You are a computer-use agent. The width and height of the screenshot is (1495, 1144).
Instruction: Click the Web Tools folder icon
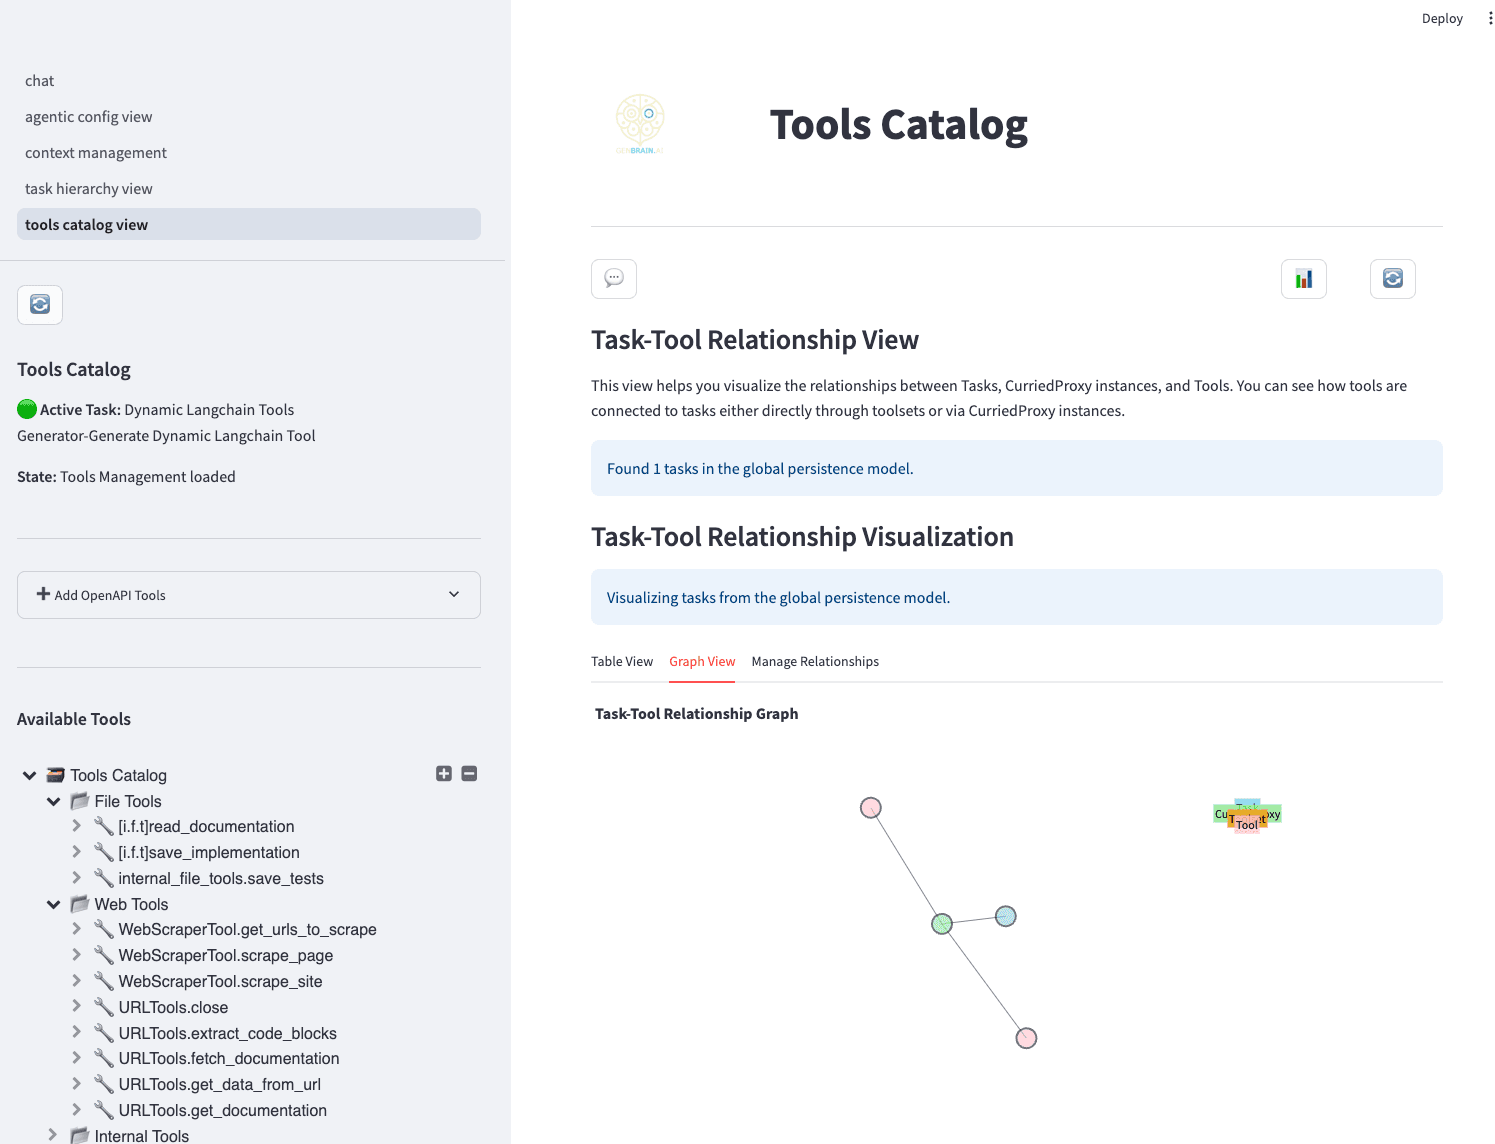click(x=80, y=904)
